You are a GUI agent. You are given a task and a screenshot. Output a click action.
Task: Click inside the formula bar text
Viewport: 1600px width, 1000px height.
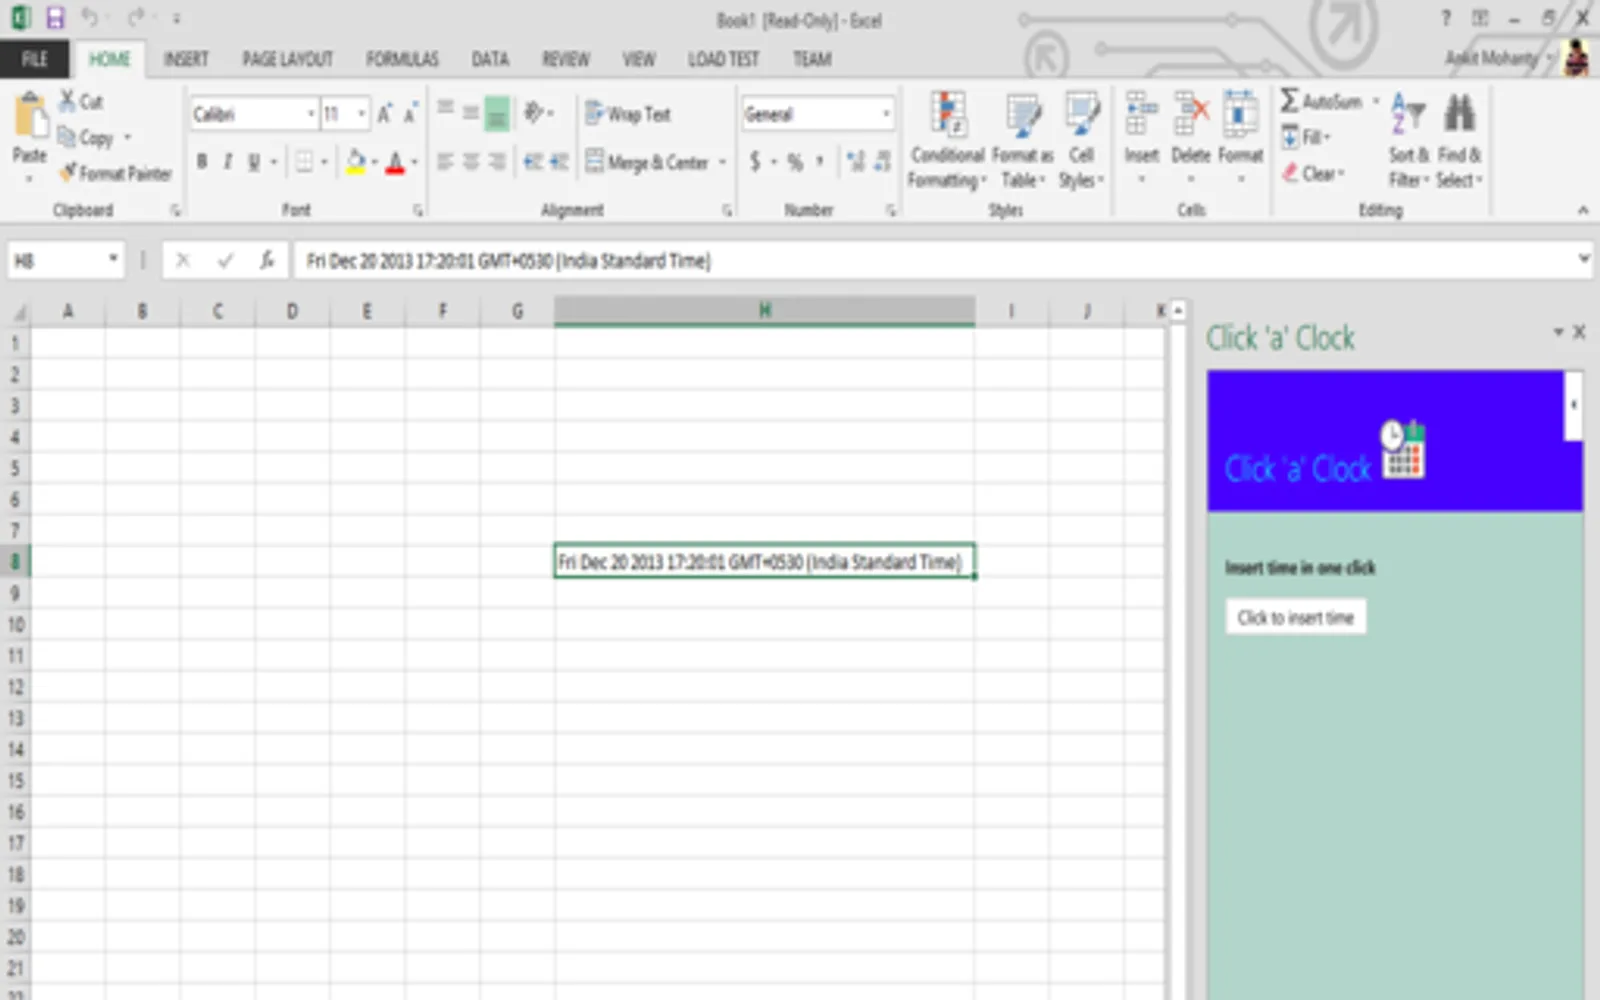[x=508, y=261]
